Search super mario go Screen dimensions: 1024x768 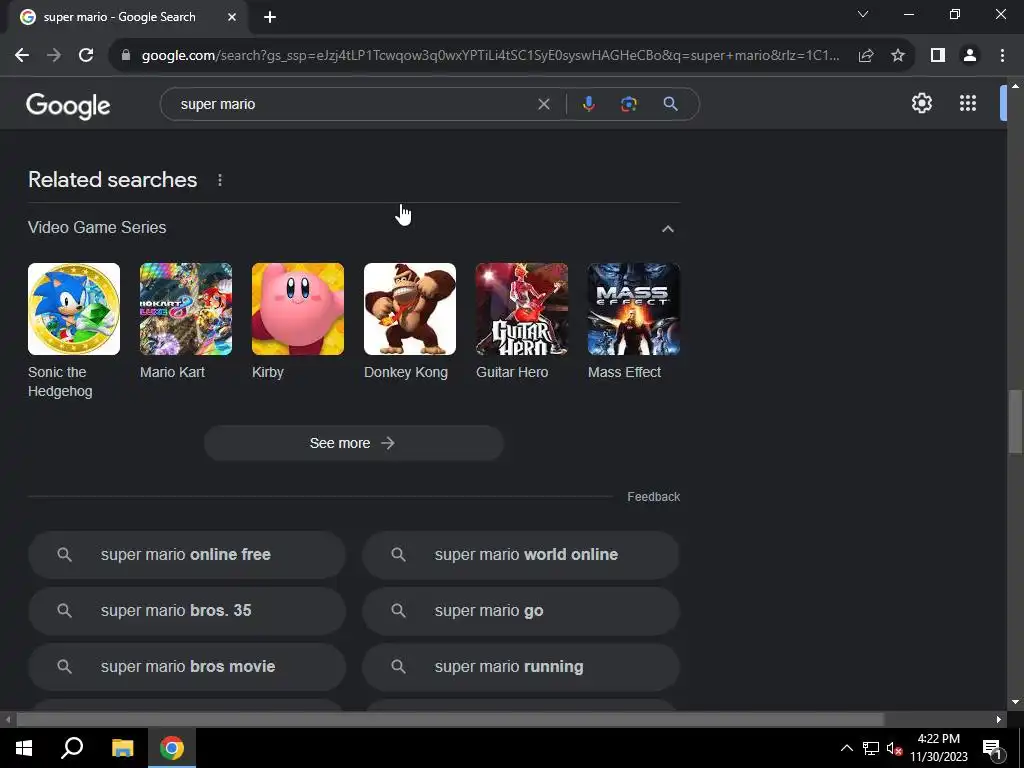(x=521, y=611)
